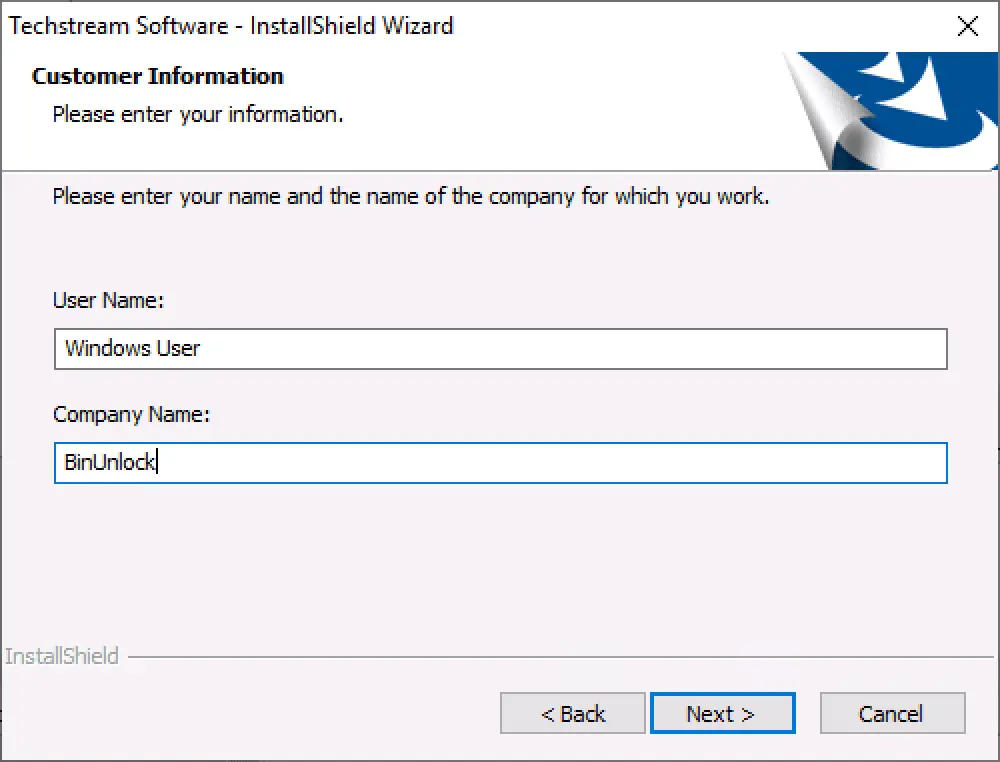Image resolution: width=1000 pixels, height=762 pixels.
Task: Click the Techstream Software window title
Action: [230, 26]
